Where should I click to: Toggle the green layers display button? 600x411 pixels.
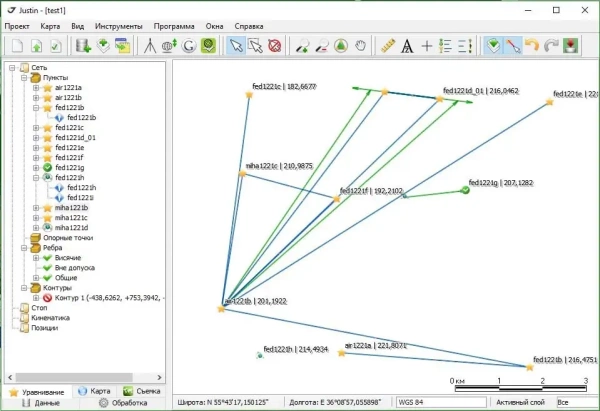[x=493, y=46]
